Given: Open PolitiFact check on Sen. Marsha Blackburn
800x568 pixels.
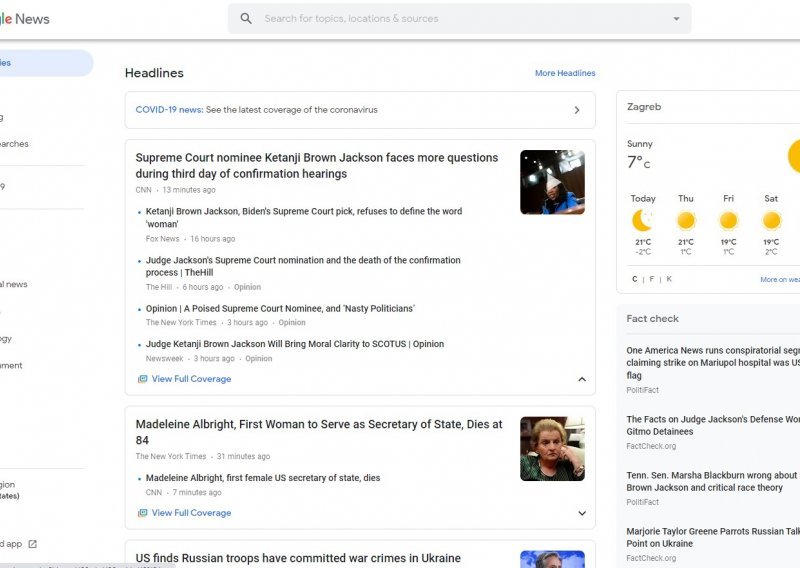Looking at the screenshot, I should (713, 481).
